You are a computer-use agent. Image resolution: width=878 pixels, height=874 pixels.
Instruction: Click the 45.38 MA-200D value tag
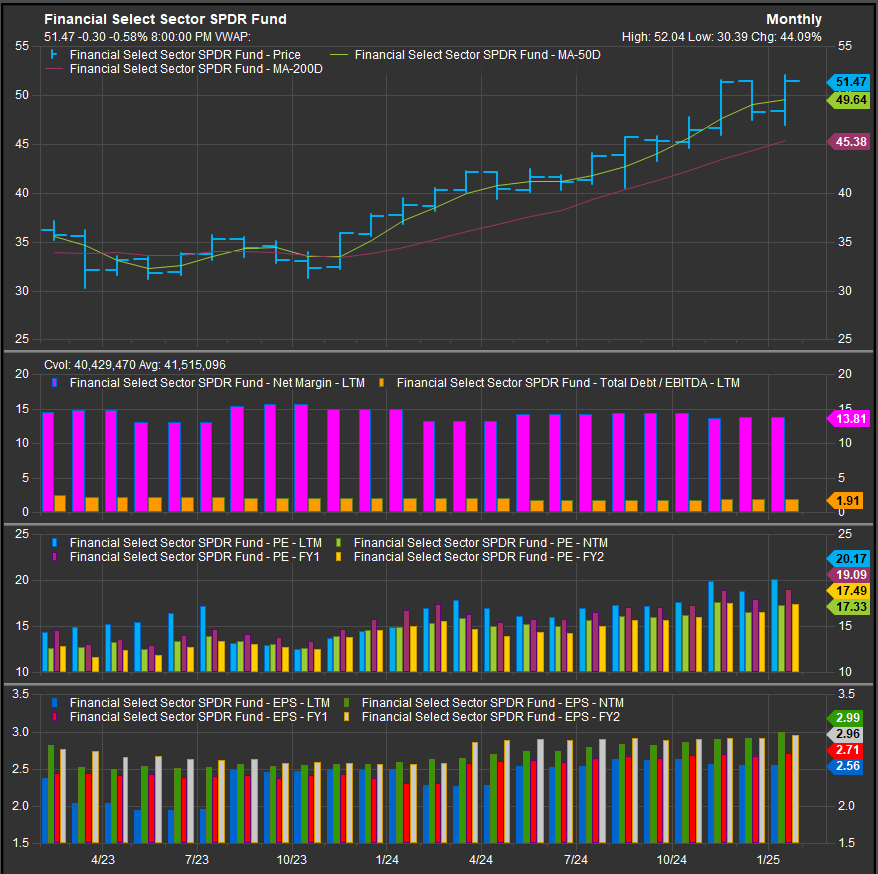click(848, 142)
